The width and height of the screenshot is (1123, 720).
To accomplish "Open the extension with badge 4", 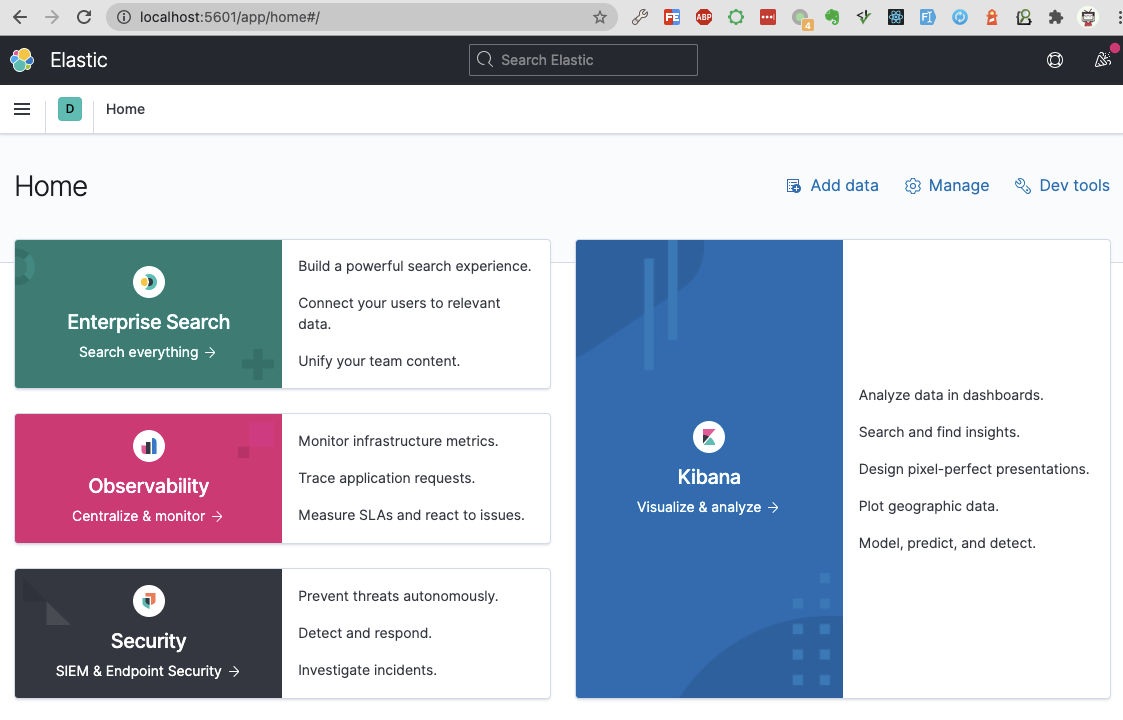I will point(801,19).
